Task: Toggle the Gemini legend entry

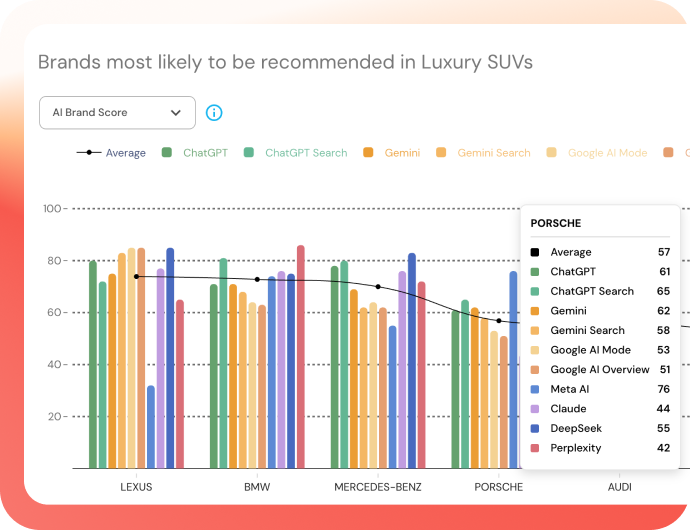Action: point(392,153)
